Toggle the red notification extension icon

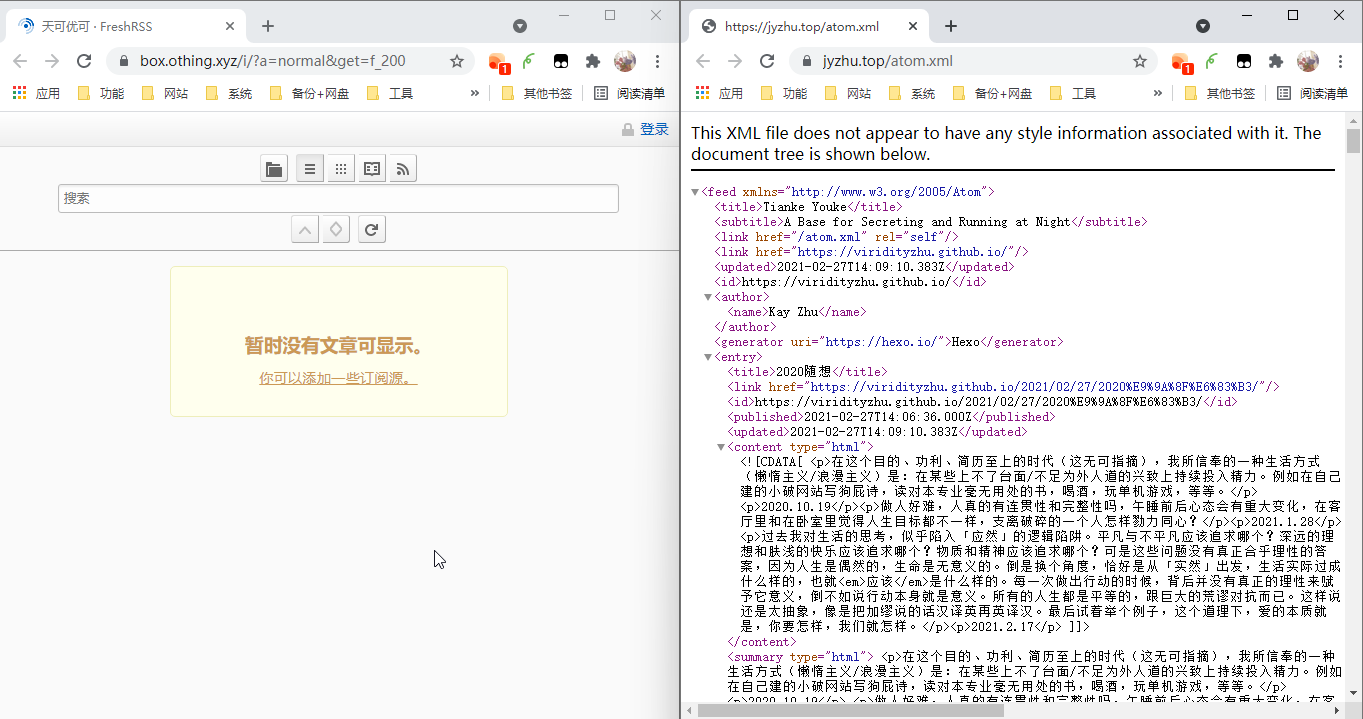pyautogui.click(x=499, y=61)
